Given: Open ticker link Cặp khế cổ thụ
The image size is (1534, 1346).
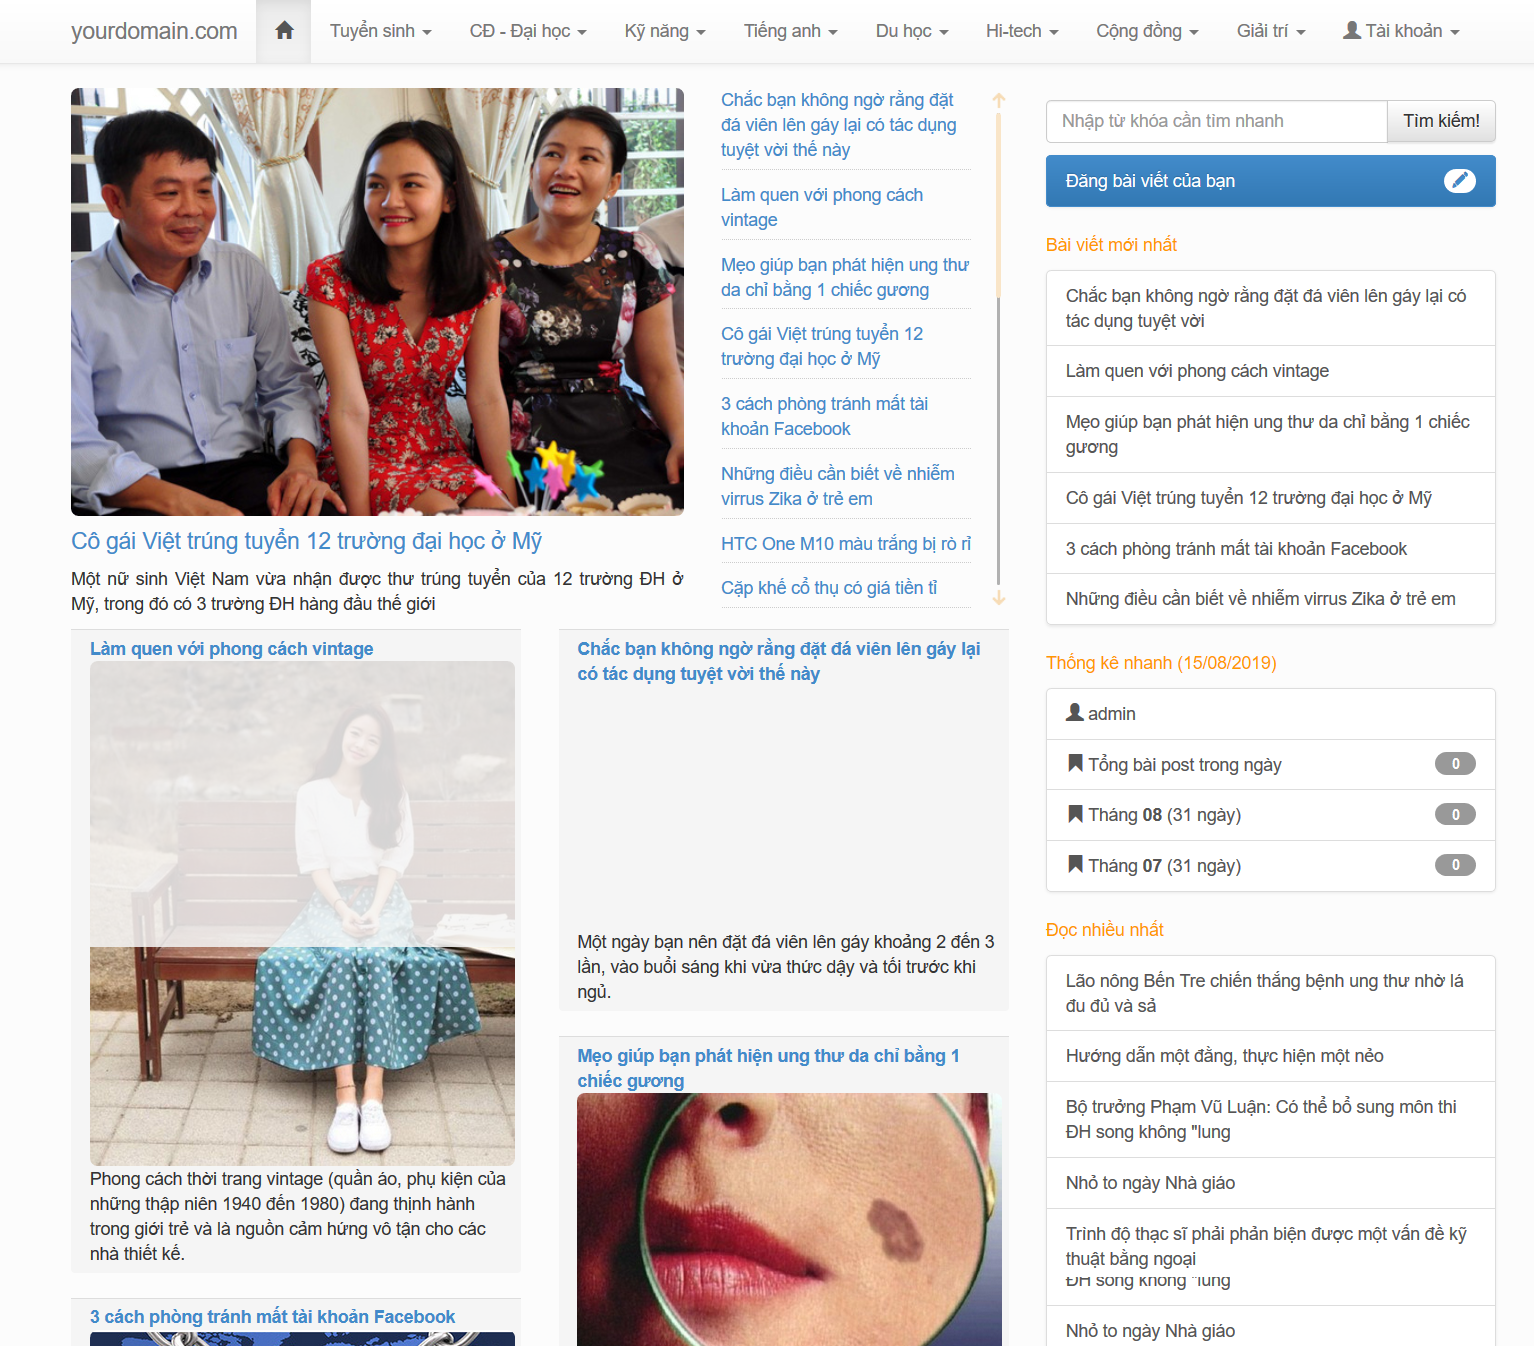Looking at the screenshot, I should [829, 588].
